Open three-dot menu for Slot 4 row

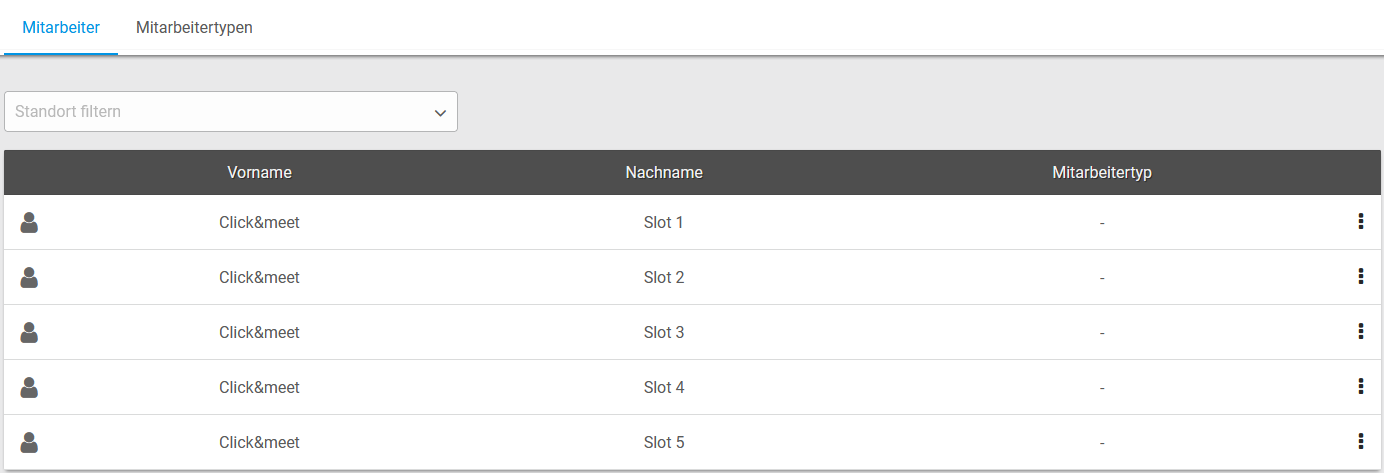[1360, 387]
